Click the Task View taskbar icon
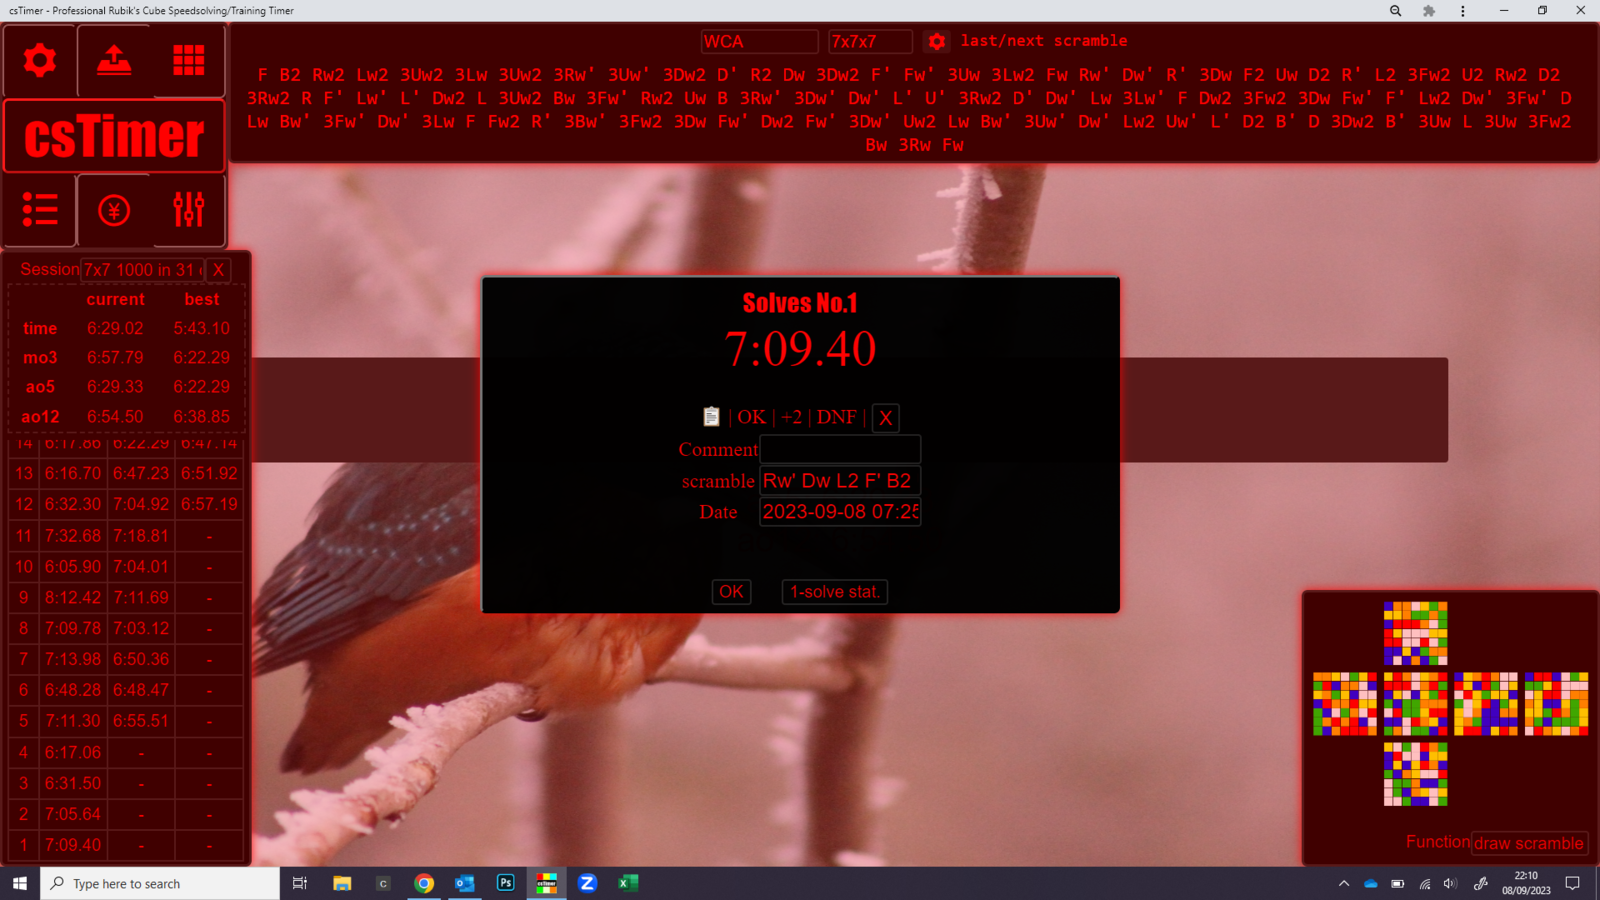The image size is (1600, 900). pyautogui.click(x=299, y=883)
